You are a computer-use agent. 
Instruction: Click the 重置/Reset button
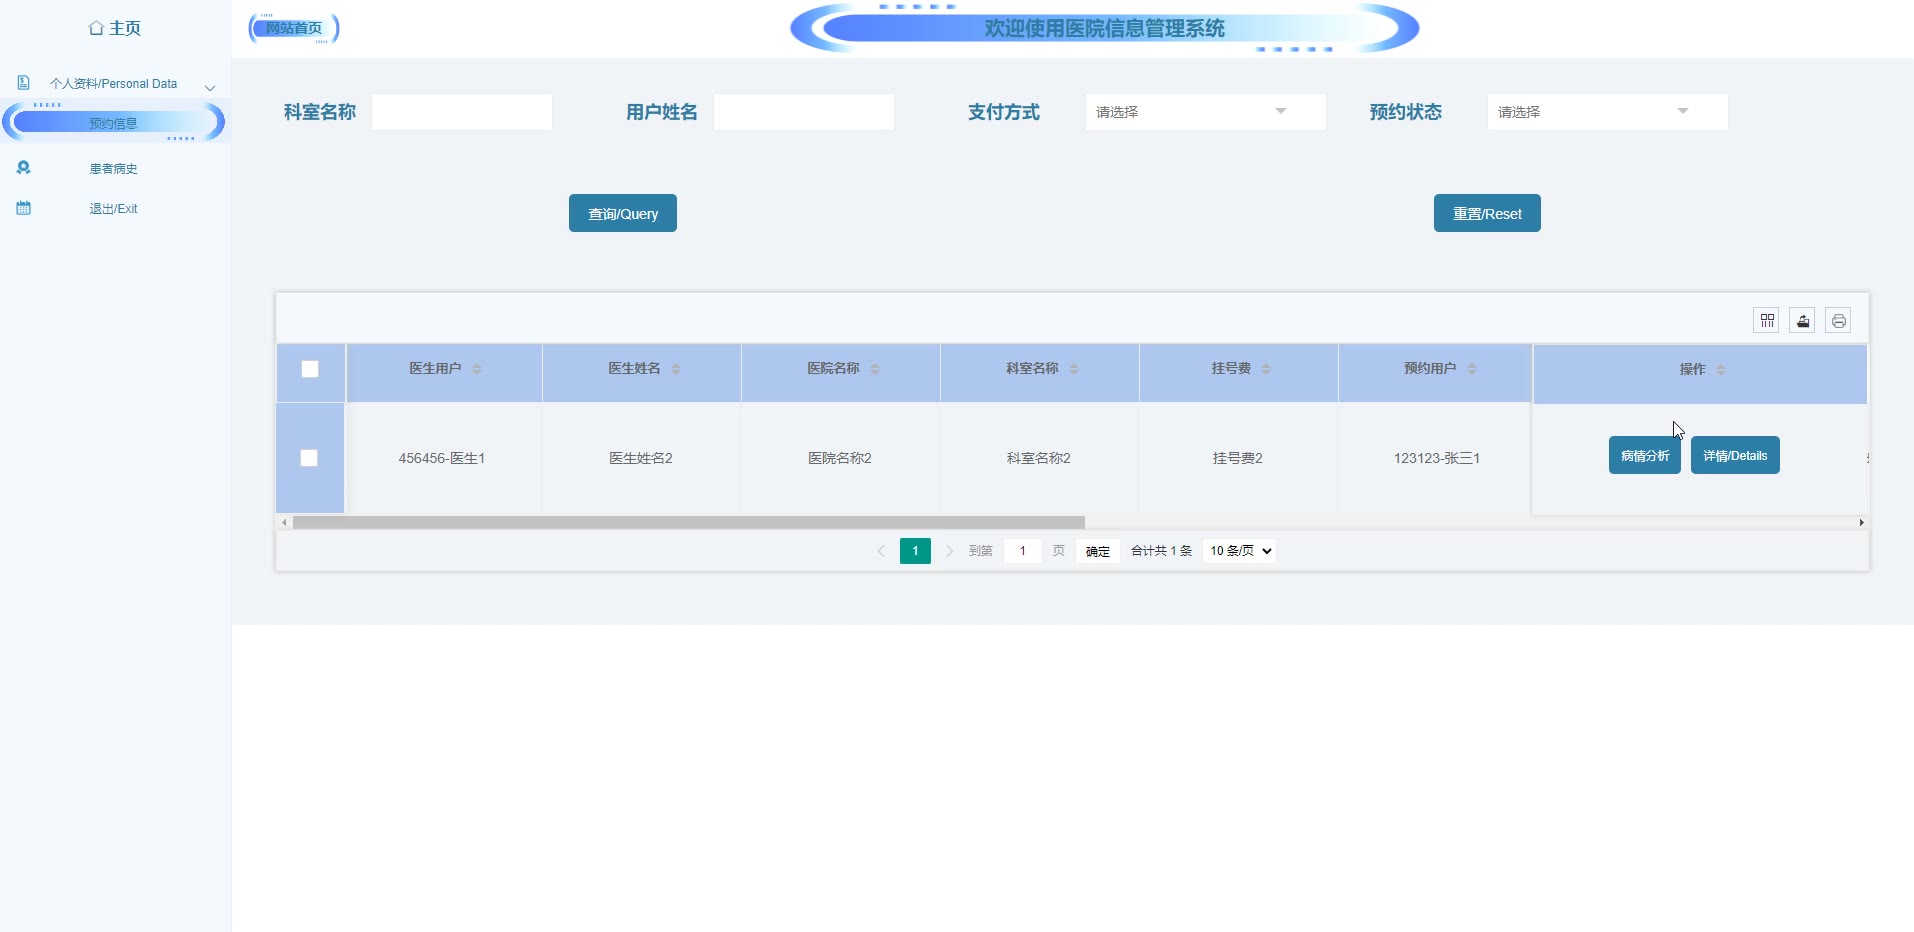1486,213
